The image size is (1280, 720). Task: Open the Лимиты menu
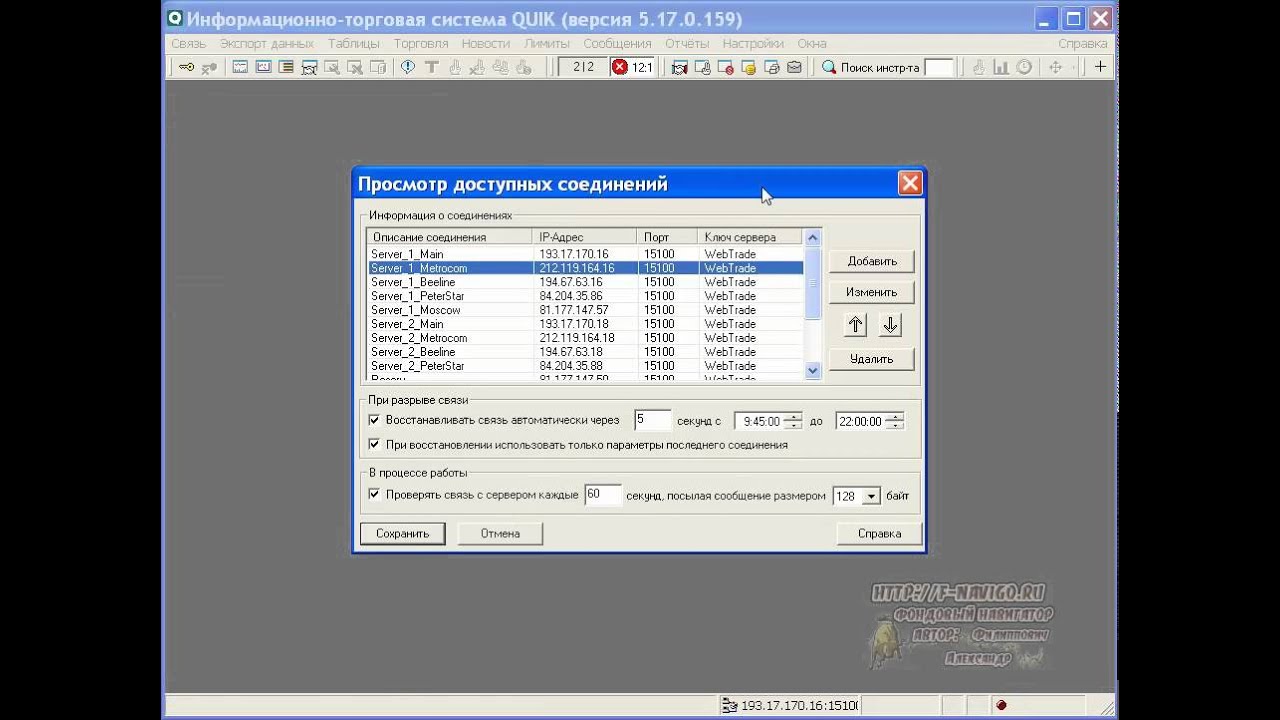pyautogui.click(x=546, y=43)
